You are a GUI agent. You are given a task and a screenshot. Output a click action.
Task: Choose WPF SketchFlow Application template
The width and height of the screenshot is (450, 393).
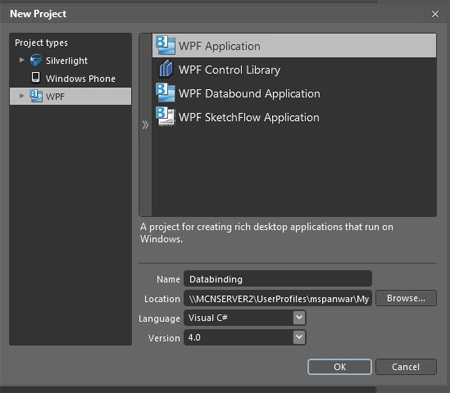294,117
